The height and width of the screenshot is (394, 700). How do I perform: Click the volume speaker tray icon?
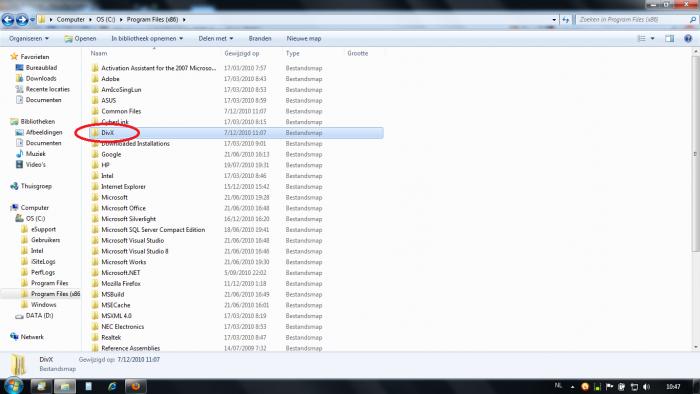[646, 386]
